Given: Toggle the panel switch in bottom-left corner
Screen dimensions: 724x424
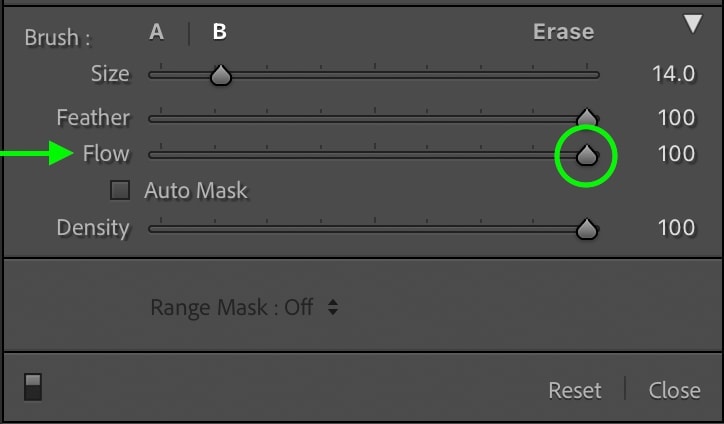Looking at the screenshot, I should [x=33, y=387].
